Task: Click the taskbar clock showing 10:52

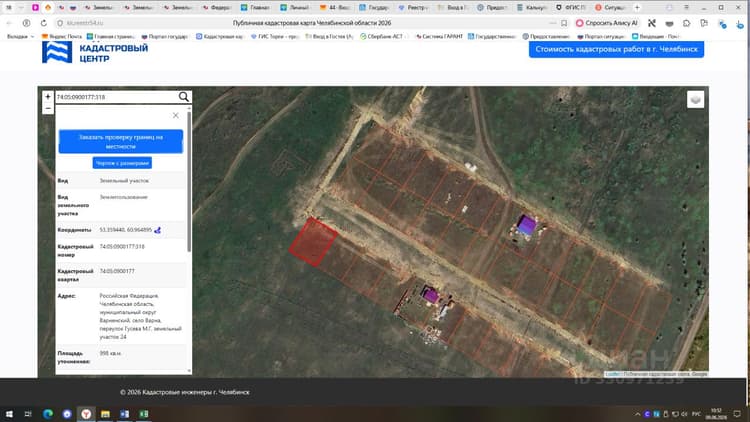Action: click(716, 414)
